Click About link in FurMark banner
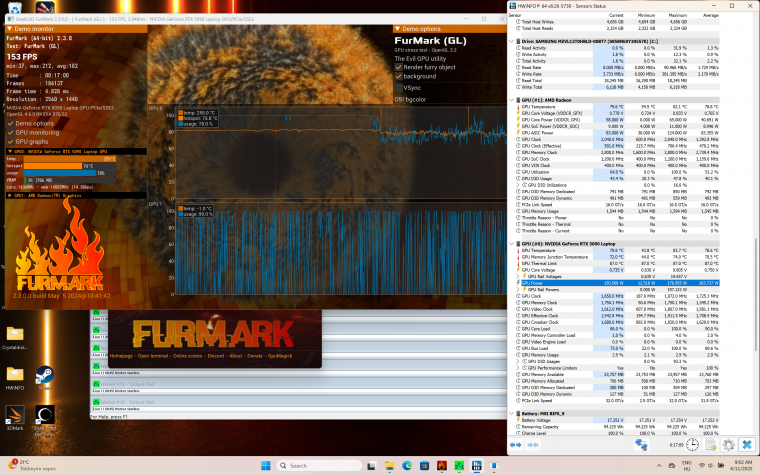 pos(236,356)
